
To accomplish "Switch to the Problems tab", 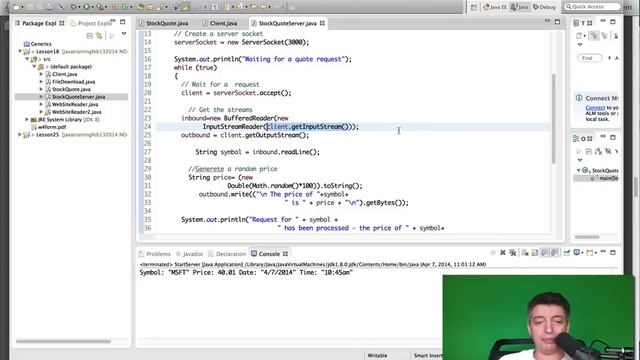I will pos(154,254).
